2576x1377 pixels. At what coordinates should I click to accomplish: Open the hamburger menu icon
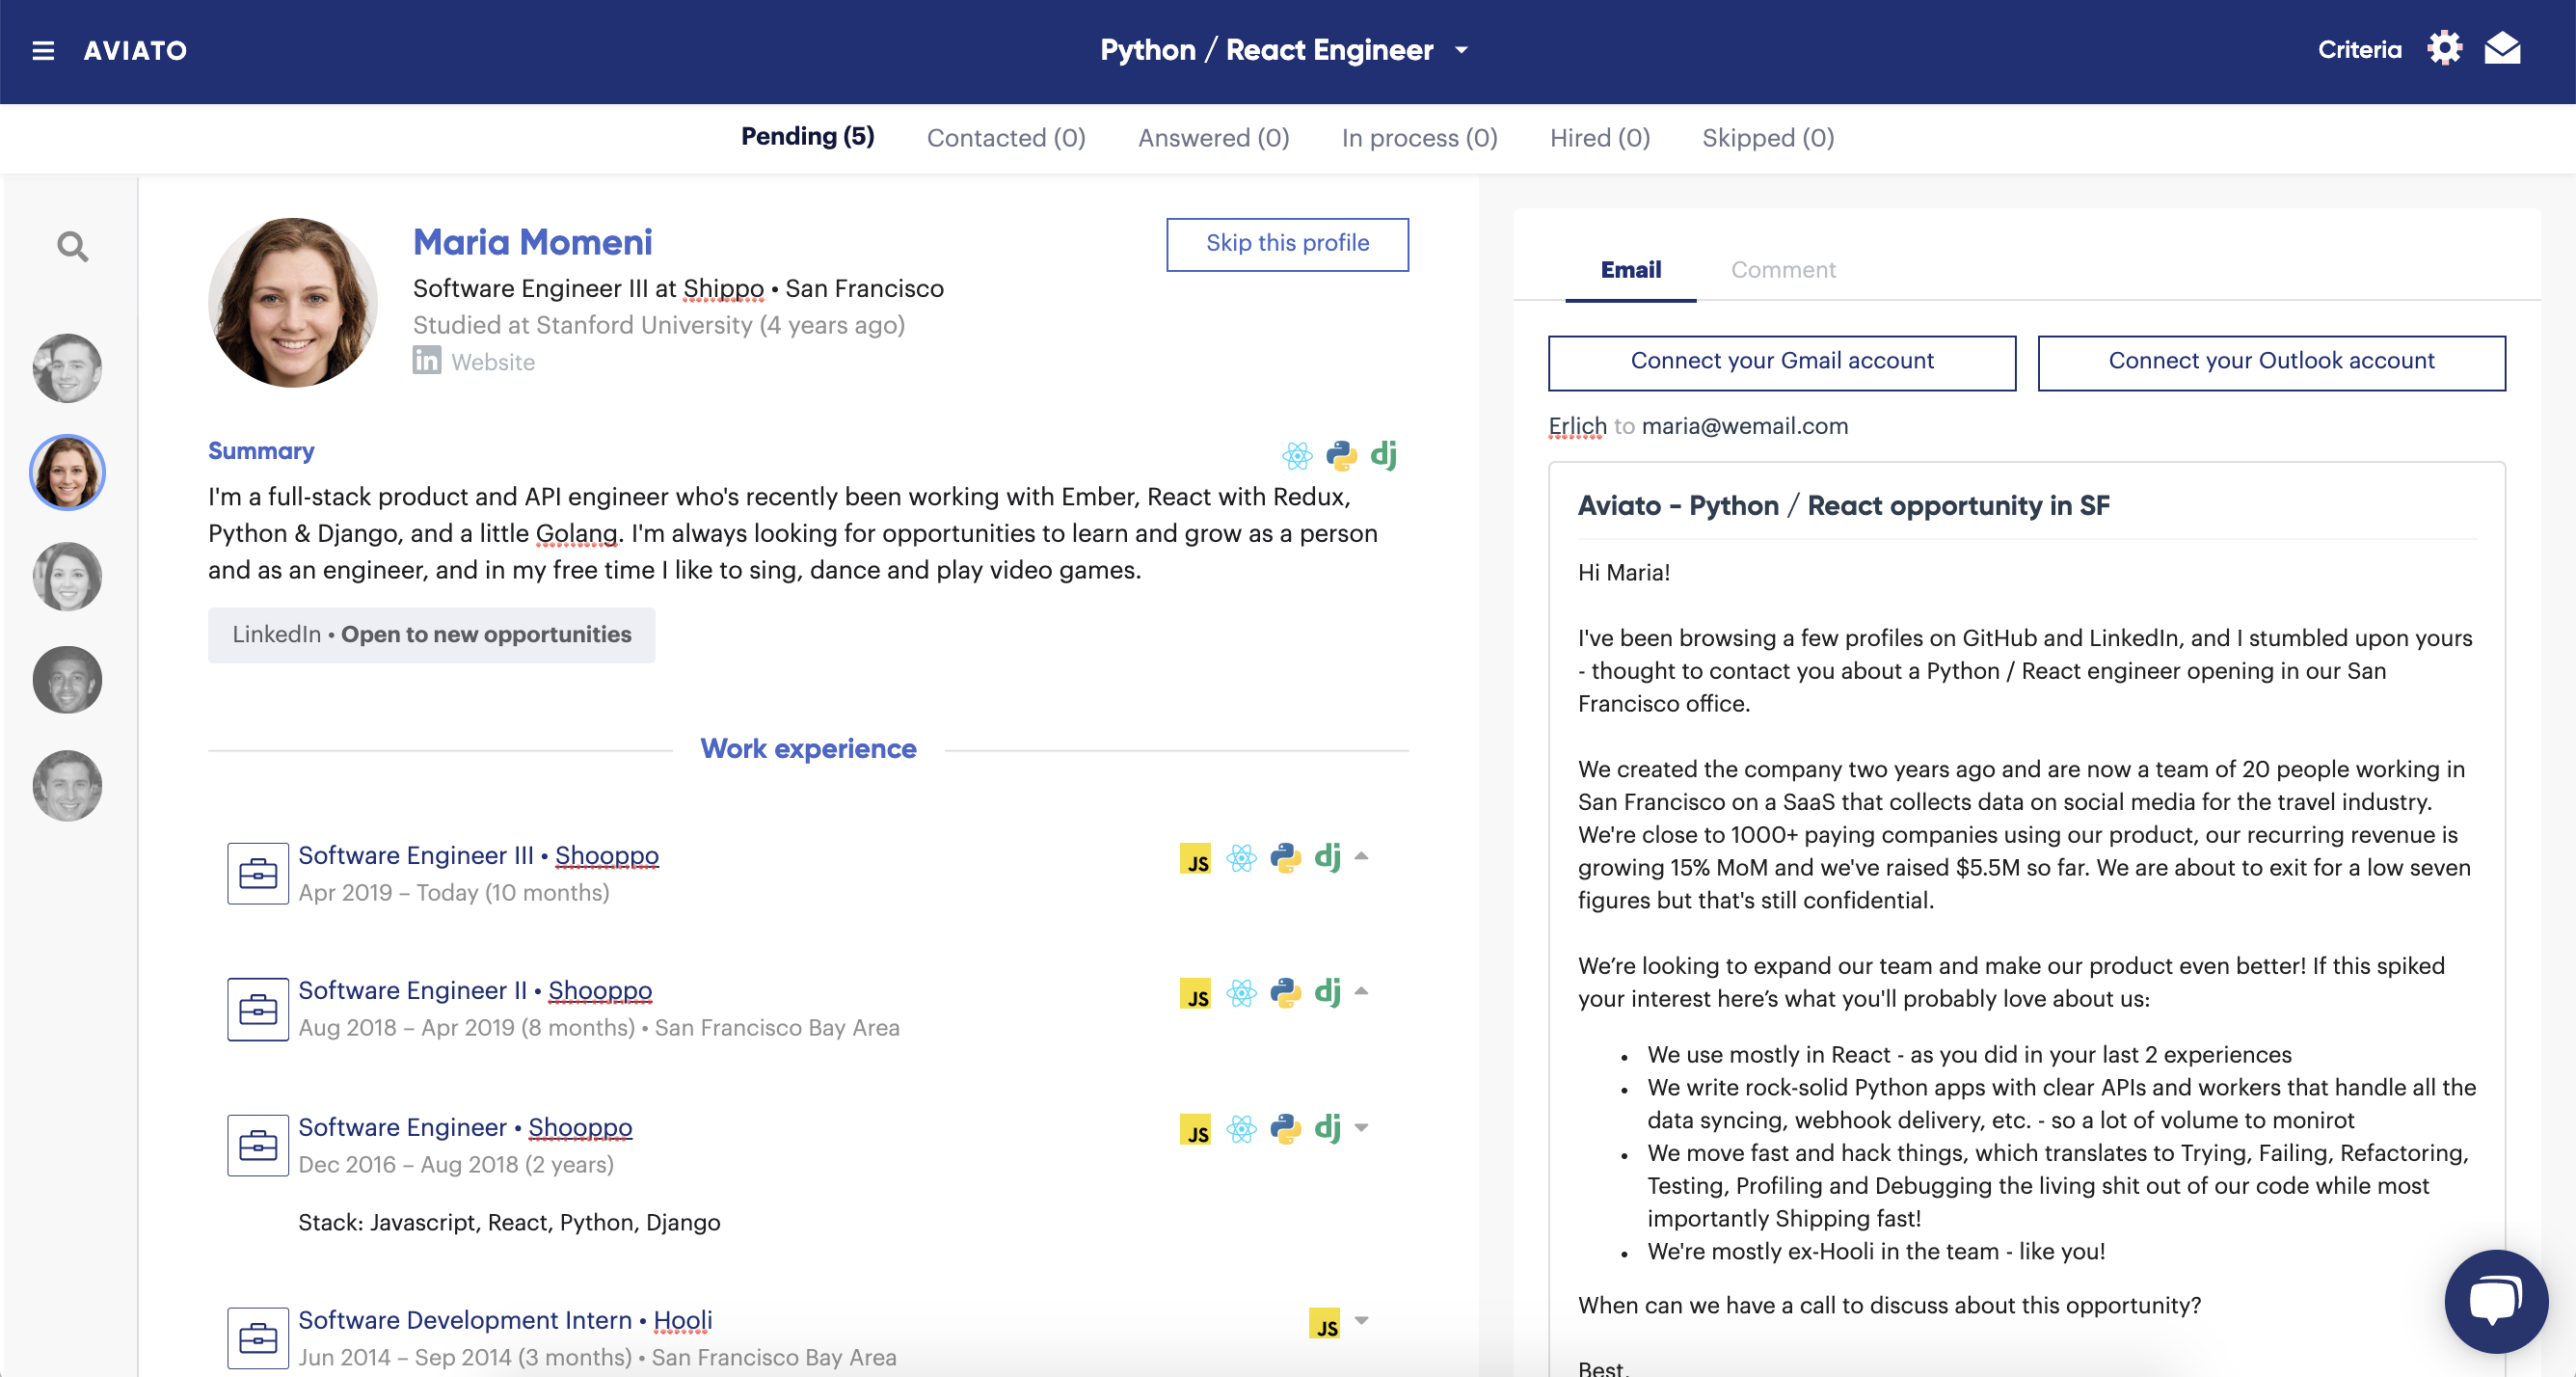[x=43, y=50]
